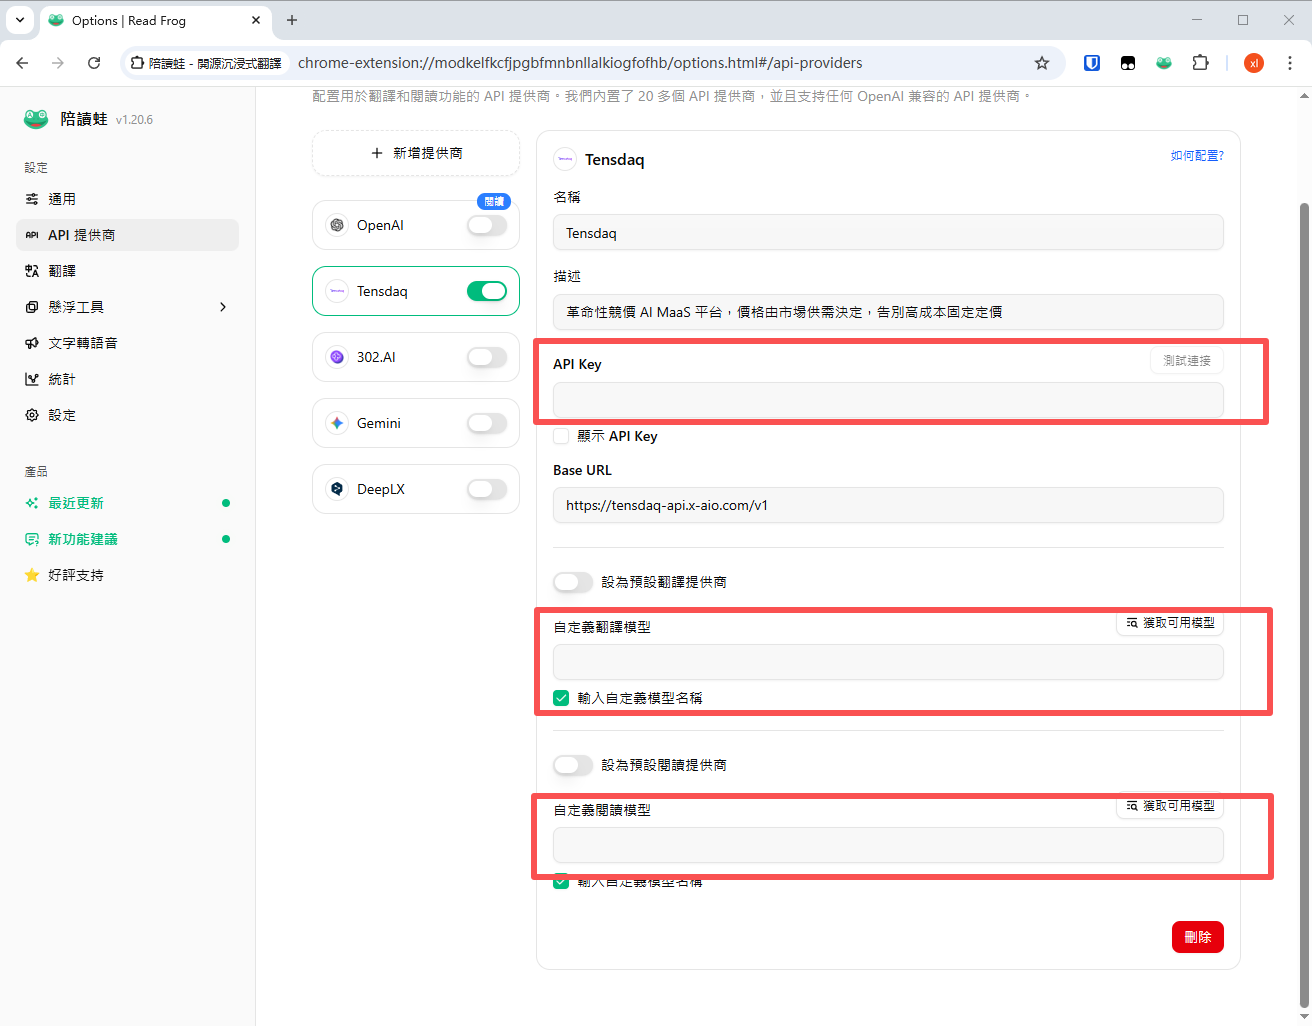This screenshot has height=1026, width=1312.
Task: Open the 如何配置? help link
Action: [x=1197, y=156]
